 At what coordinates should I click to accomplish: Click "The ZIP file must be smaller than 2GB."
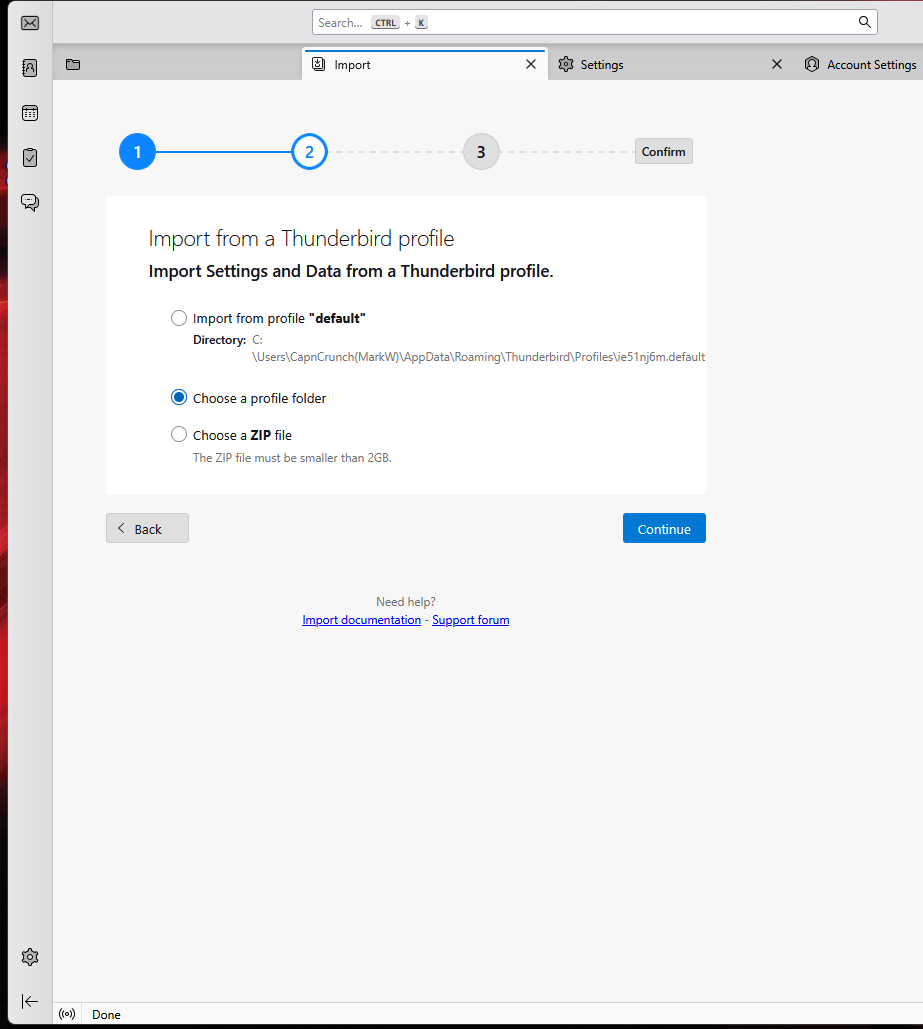tap(292, 458)
